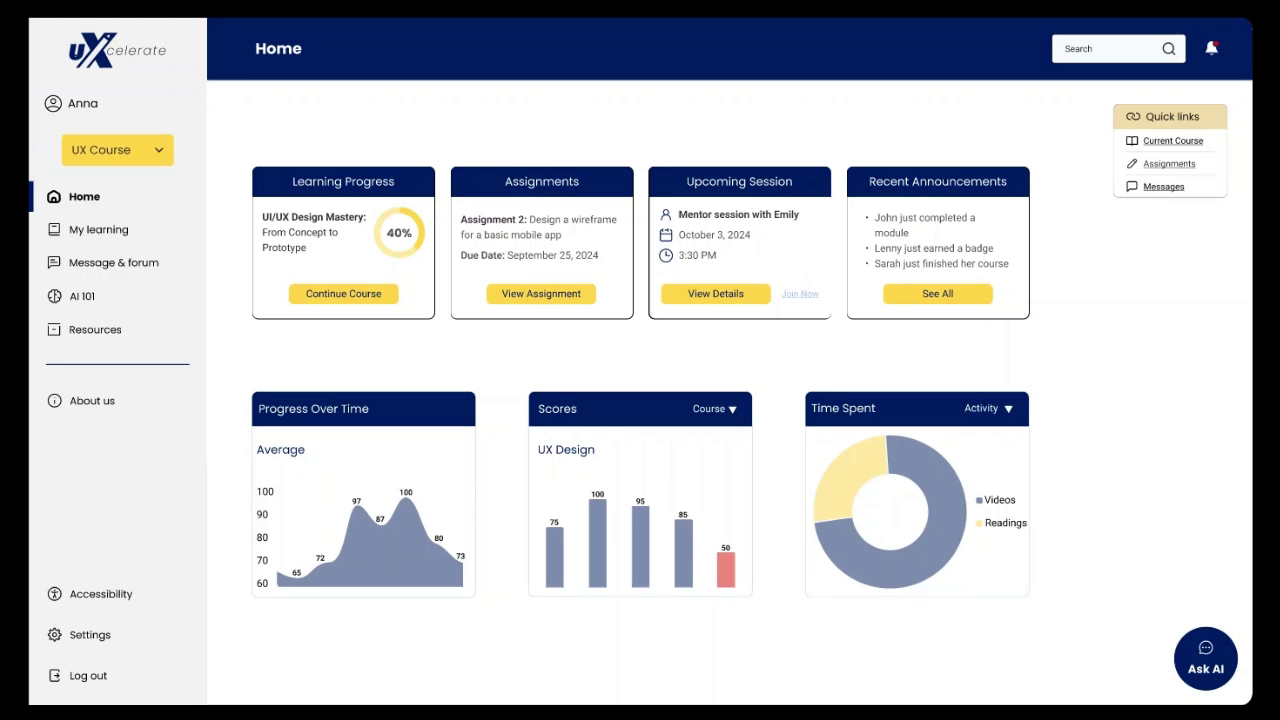1280x720 pixels.
Task: Click Anna's profile avatar icon
Action: pos(53,103)
